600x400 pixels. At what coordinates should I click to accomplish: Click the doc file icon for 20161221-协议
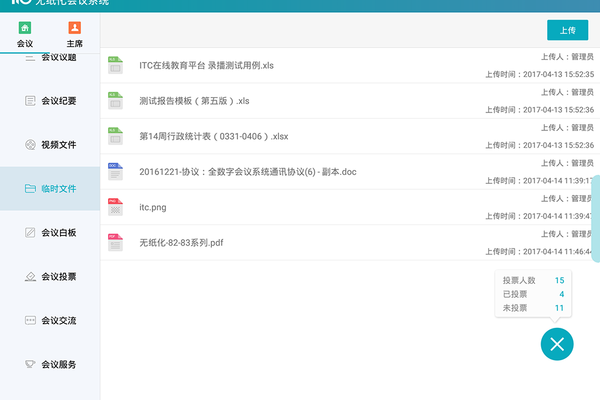[x=115, y=171]
